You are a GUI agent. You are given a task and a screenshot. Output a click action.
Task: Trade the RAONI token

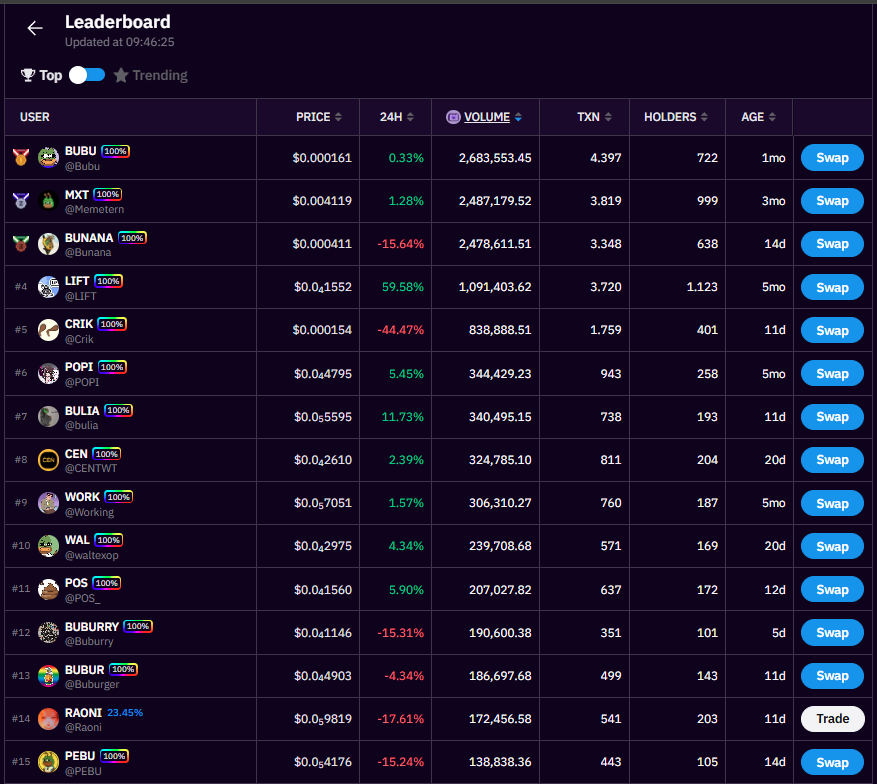(832, 719)
